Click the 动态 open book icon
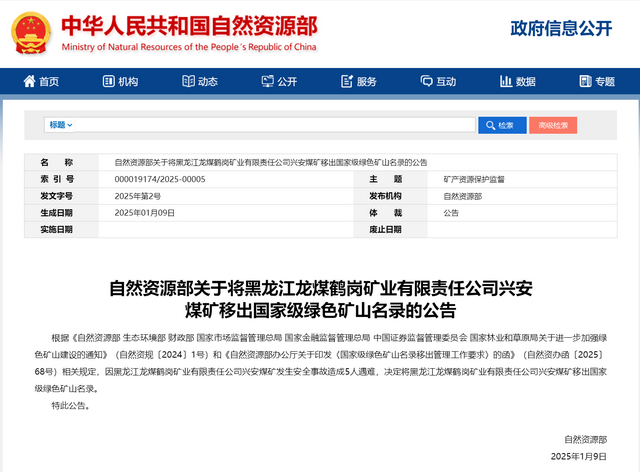Viewport: 640px width, 472px height. [188, 81]
